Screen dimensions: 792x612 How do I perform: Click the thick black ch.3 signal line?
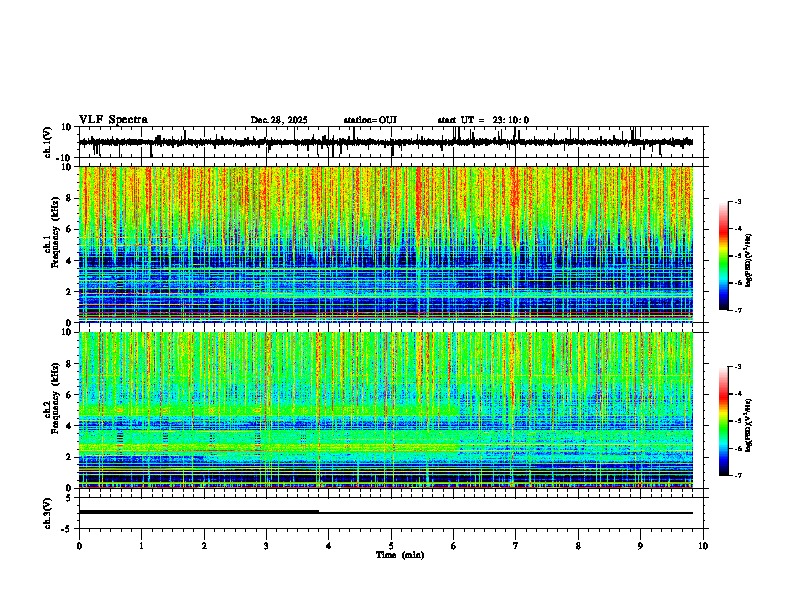coord(199,512)
